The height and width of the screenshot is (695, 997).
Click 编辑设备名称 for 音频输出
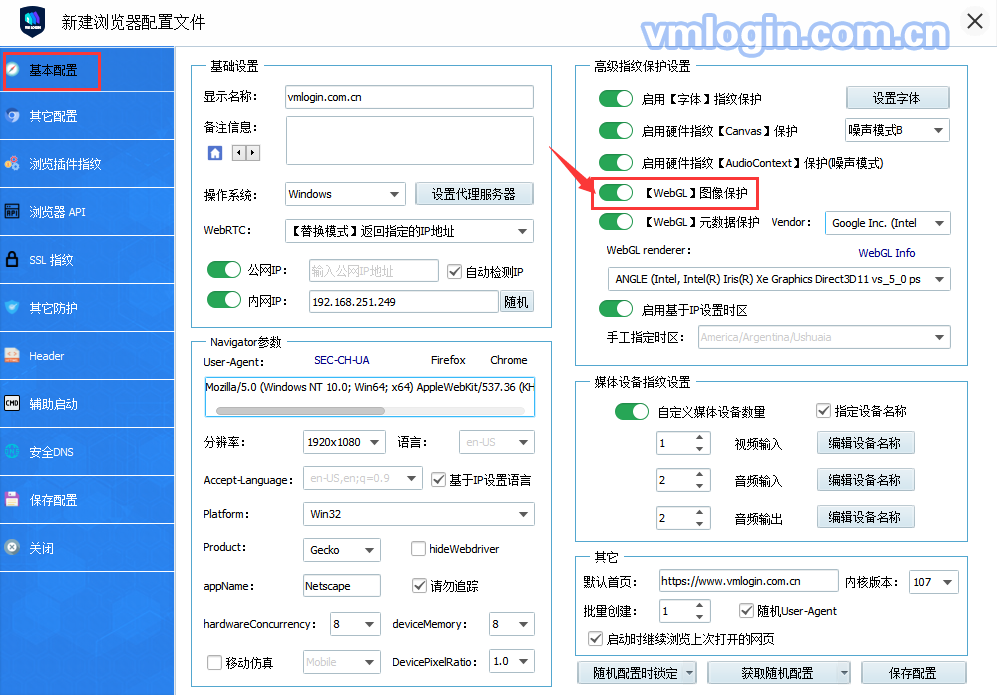coord(865,517)
